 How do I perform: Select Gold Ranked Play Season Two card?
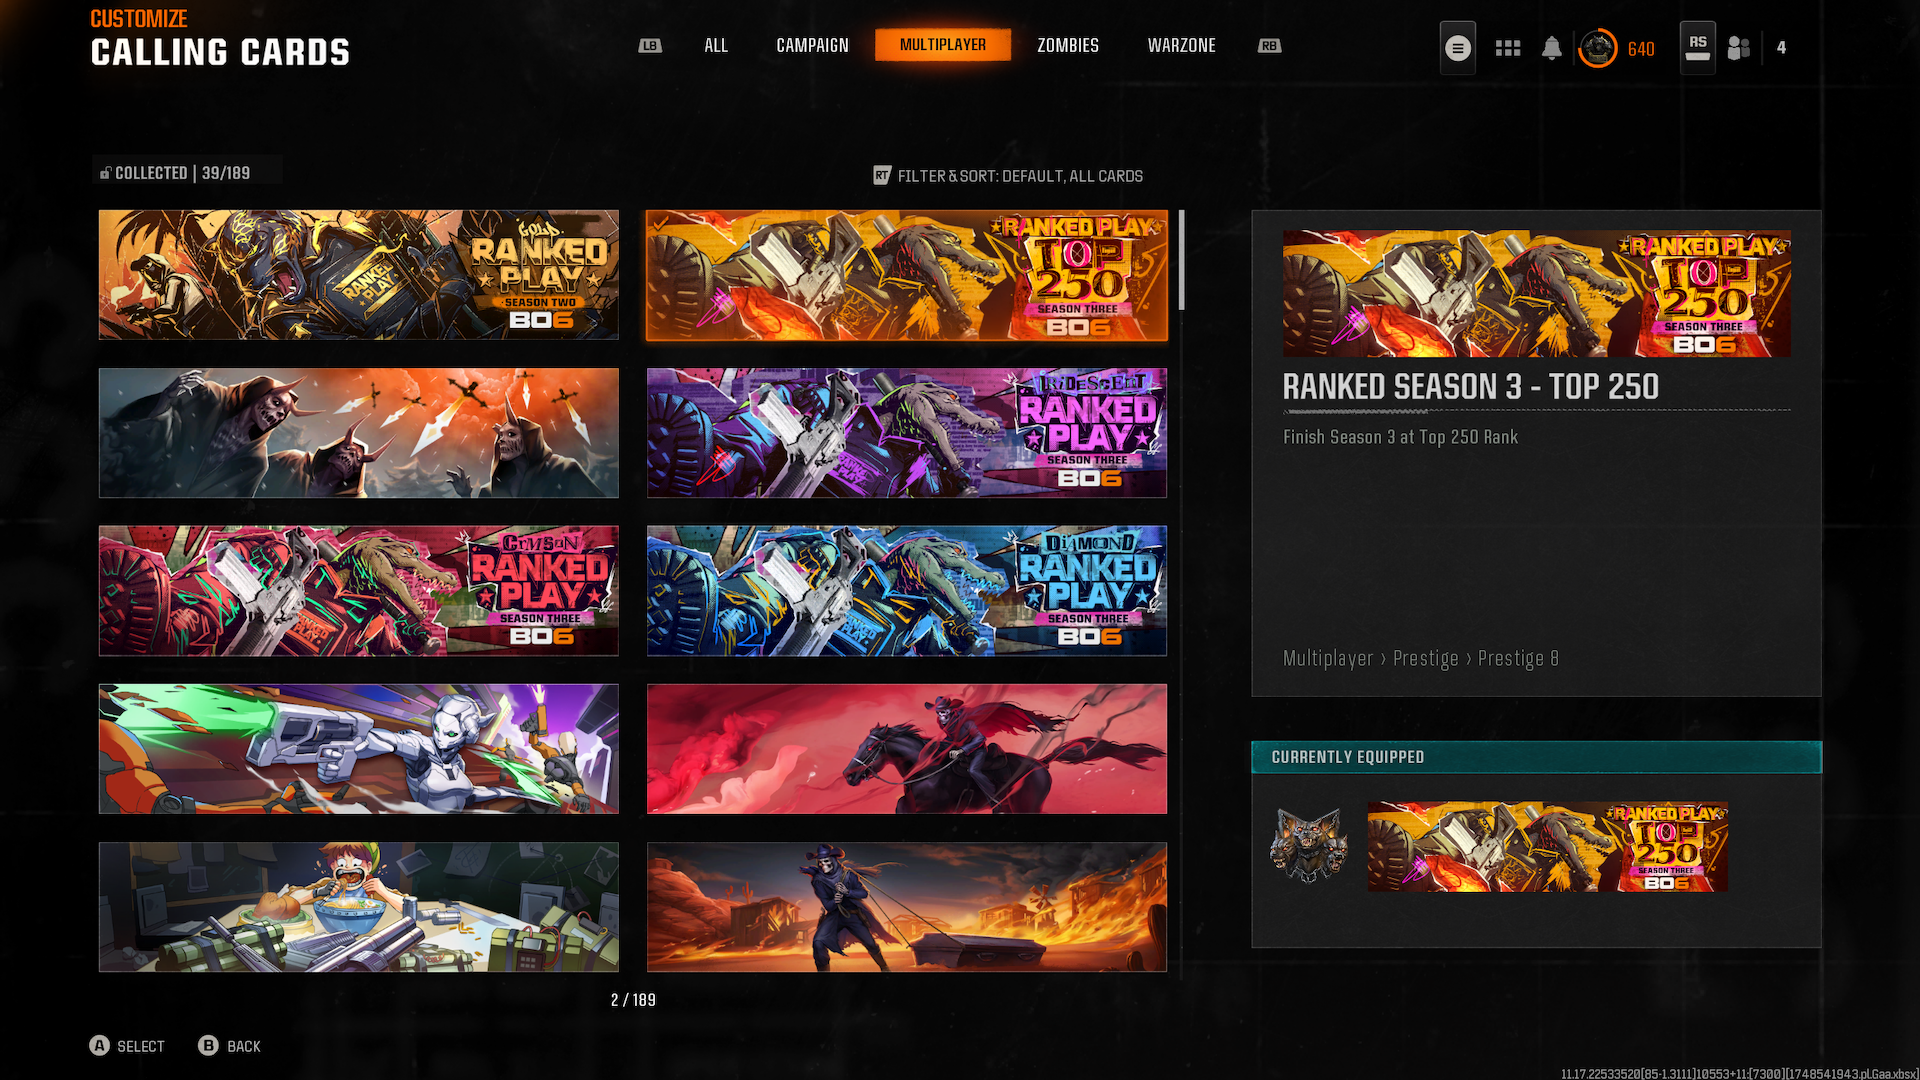pos(359,275)
